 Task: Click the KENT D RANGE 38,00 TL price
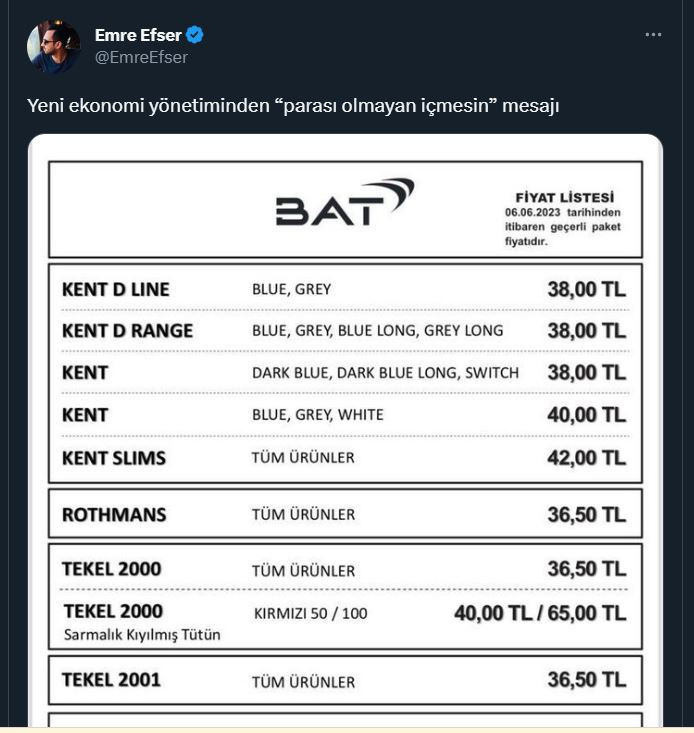coord(587,331)
